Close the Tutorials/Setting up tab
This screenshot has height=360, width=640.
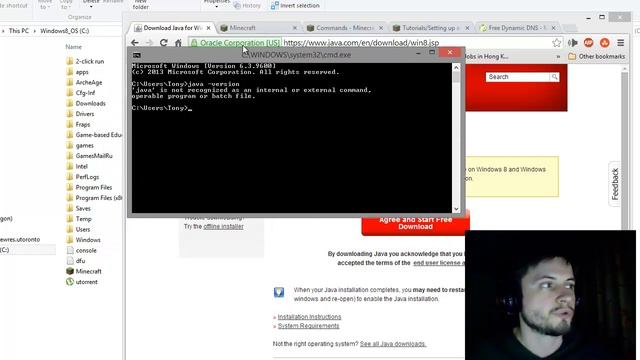[467, 28]
